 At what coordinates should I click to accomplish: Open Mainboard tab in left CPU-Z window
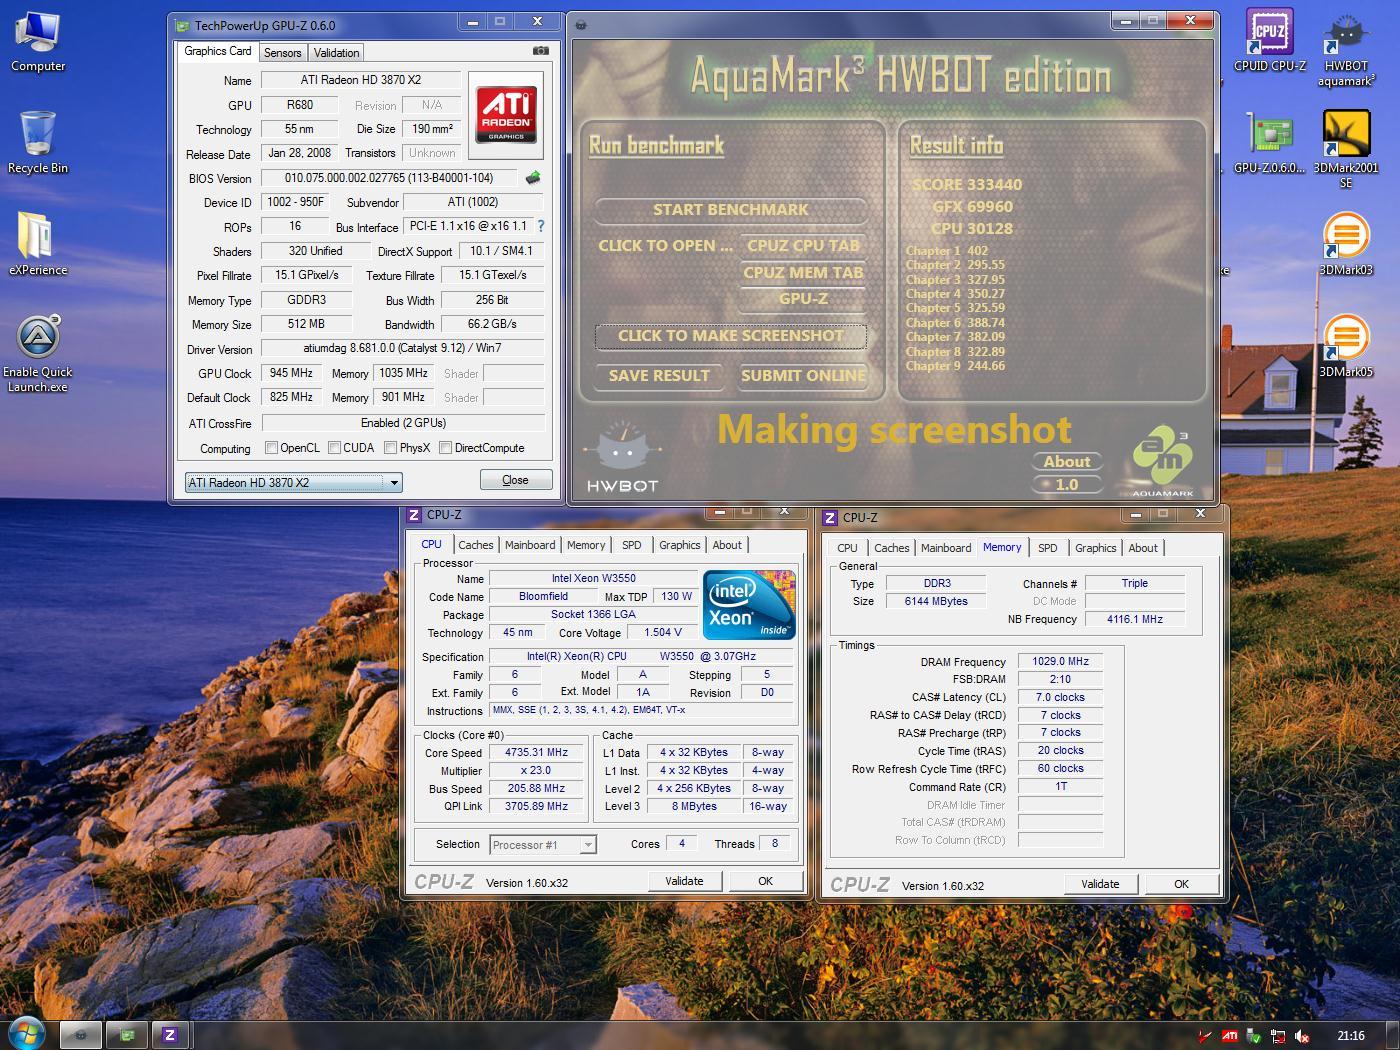click(x=530, y=545)
